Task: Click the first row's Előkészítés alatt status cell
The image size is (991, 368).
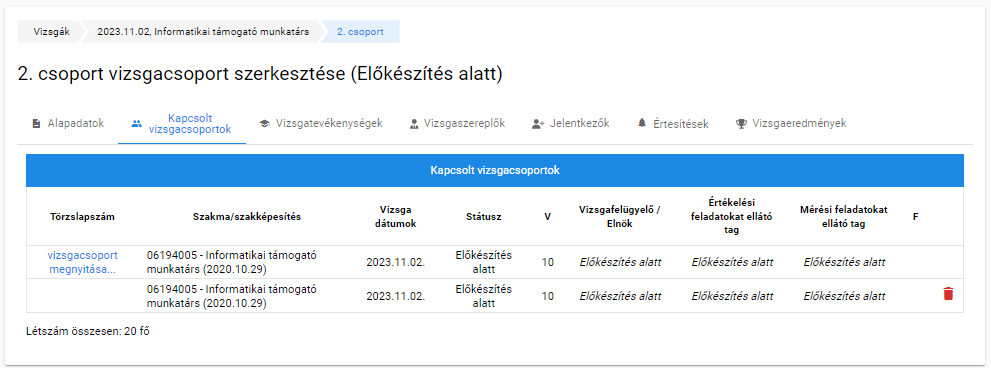Action: tap(483, 262)
